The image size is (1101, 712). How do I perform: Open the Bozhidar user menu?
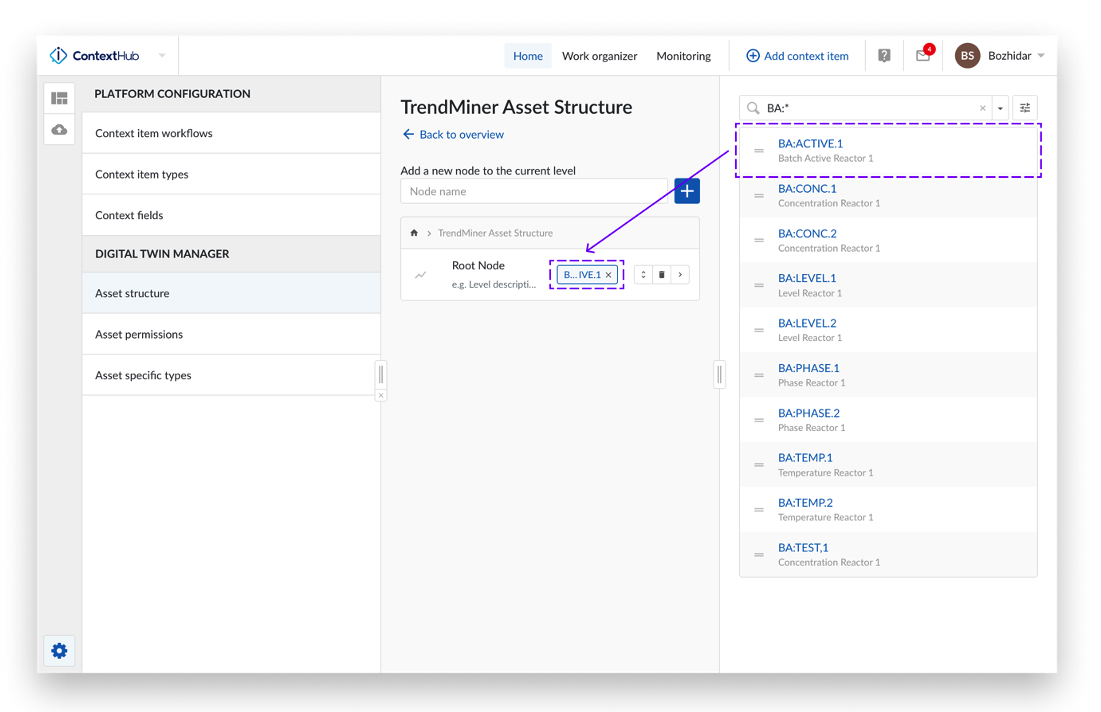(1002, 56)
